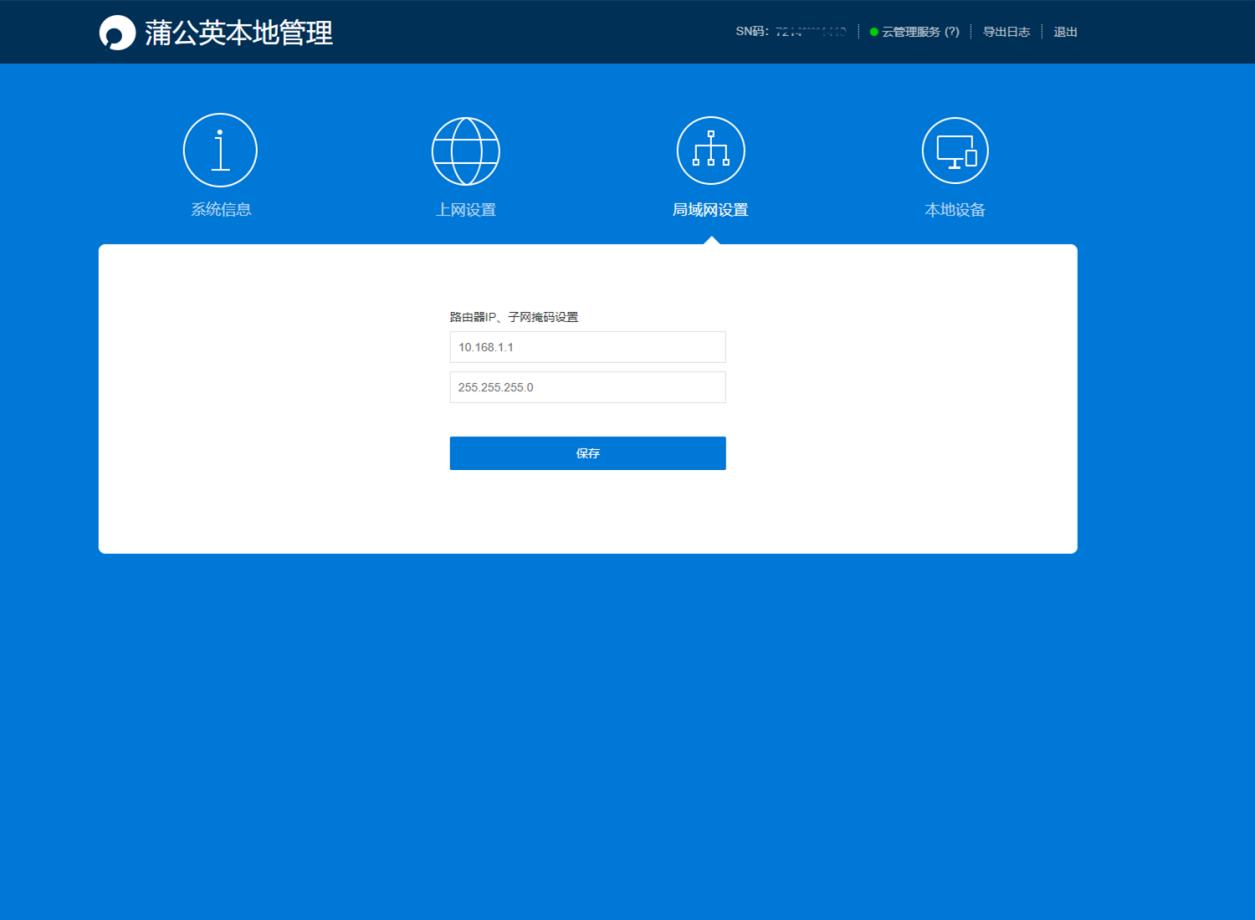
Task: Click the circular icon above 上网设置
Action: 465,150
